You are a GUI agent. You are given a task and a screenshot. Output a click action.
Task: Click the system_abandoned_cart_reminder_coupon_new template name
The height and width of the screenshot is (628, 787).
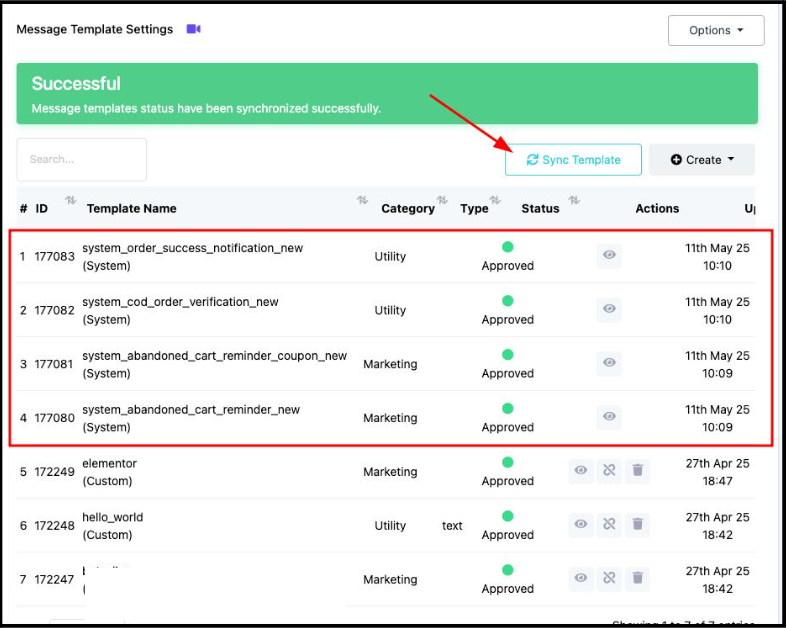(x=214, y=356)
